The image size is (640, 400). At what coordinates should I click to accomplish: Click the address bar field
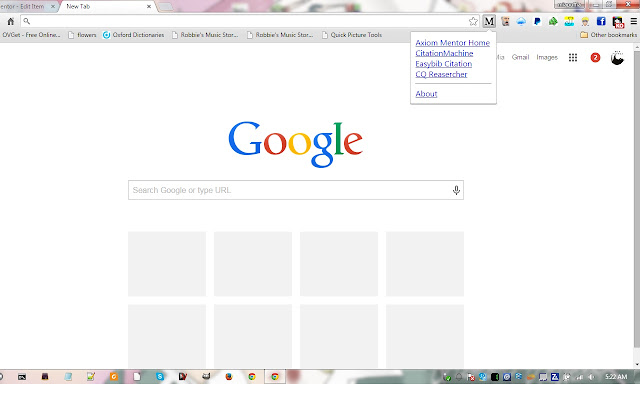click(249, 21)
